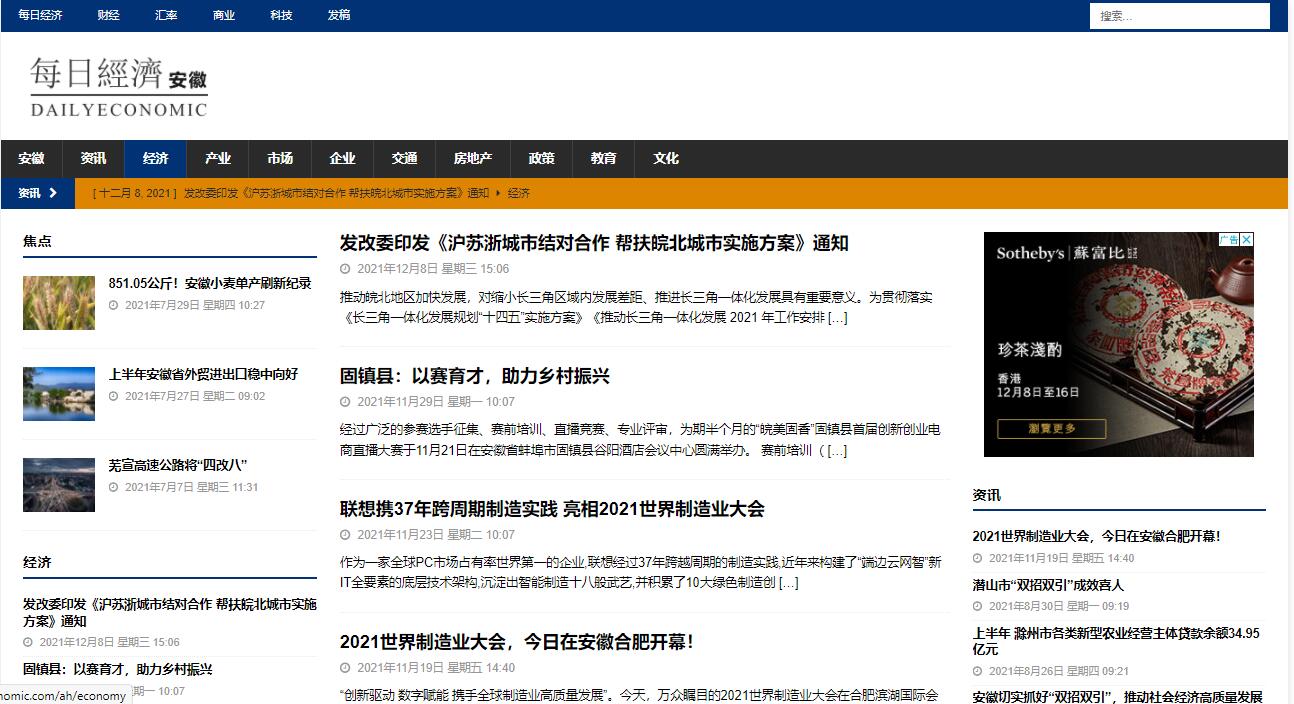Viewport: 1294px width, 704px height.
Task: Open the 焦点 section heading
Action: pos(37,241)
